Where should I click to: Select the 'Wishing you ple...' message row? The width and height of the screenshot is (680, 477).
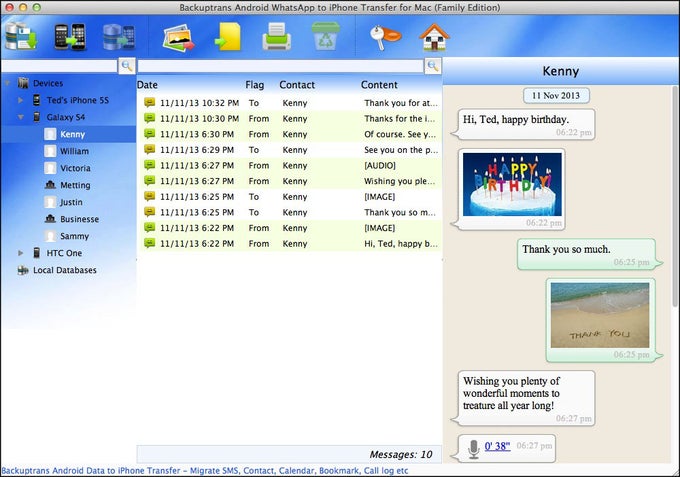[290, 181]
